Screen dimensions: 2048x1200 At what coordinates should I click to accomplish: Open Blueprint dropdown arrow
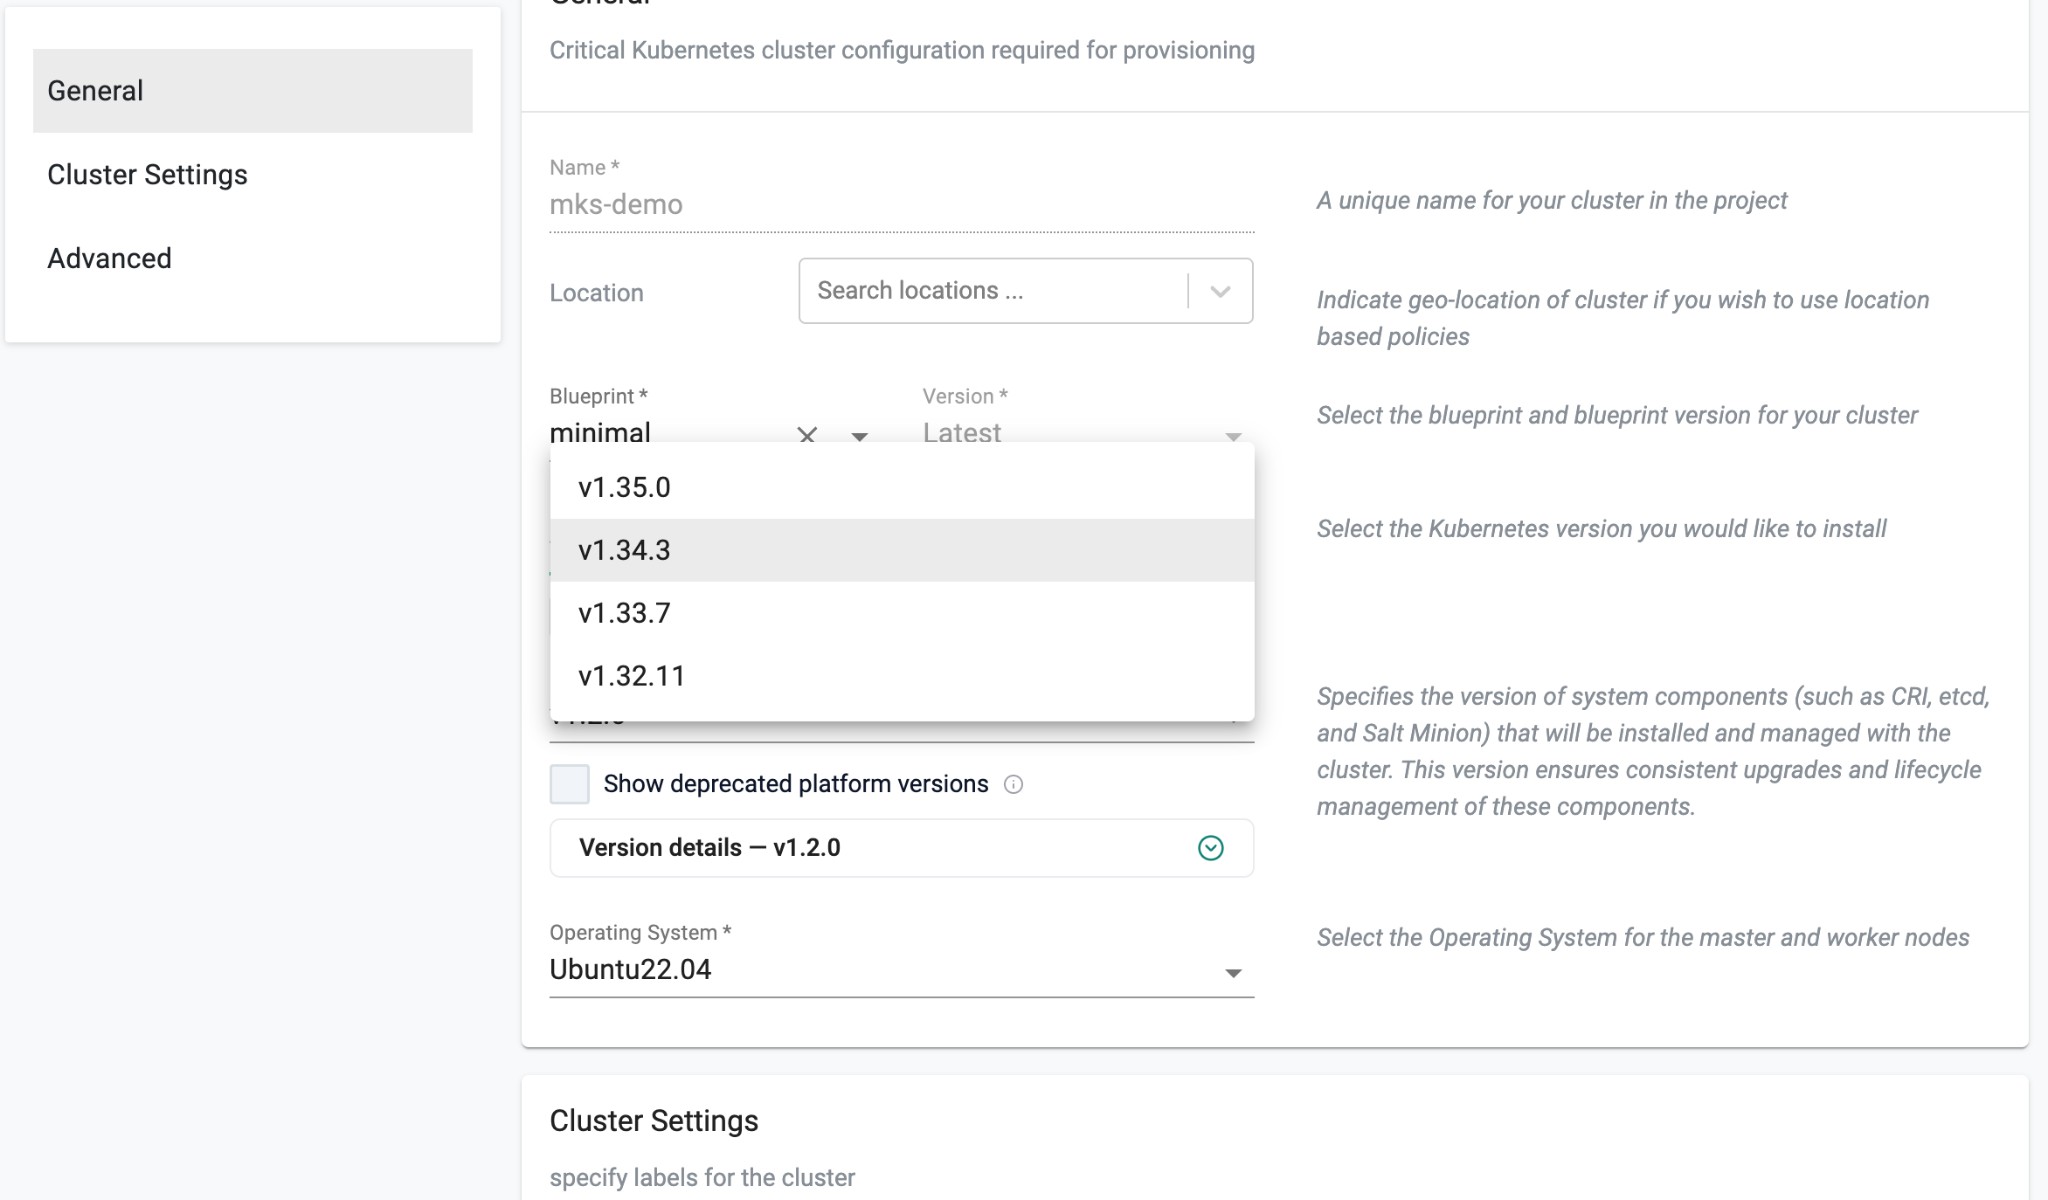coord(859,436)
